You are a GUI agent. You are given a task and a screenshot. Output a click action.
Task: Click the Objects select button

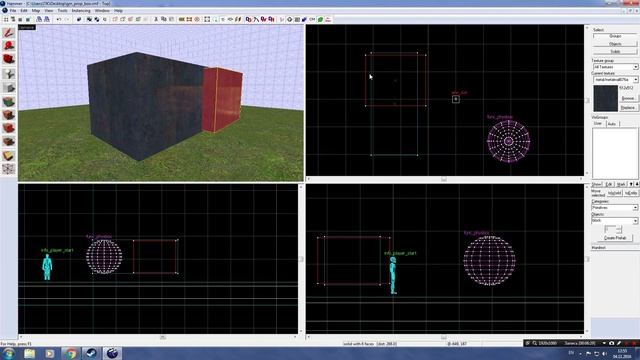[x=615, y=44]
